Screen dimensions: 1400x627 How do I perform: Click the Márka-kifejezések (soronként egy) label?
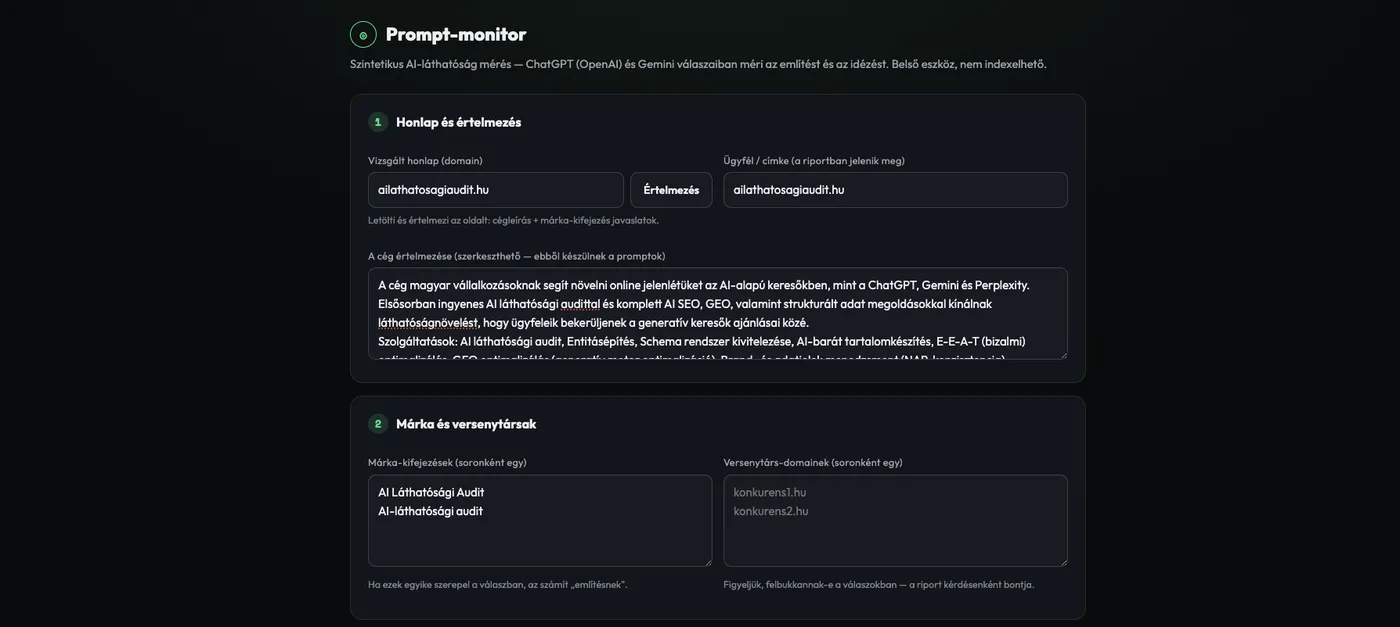(x=447, y=462)
